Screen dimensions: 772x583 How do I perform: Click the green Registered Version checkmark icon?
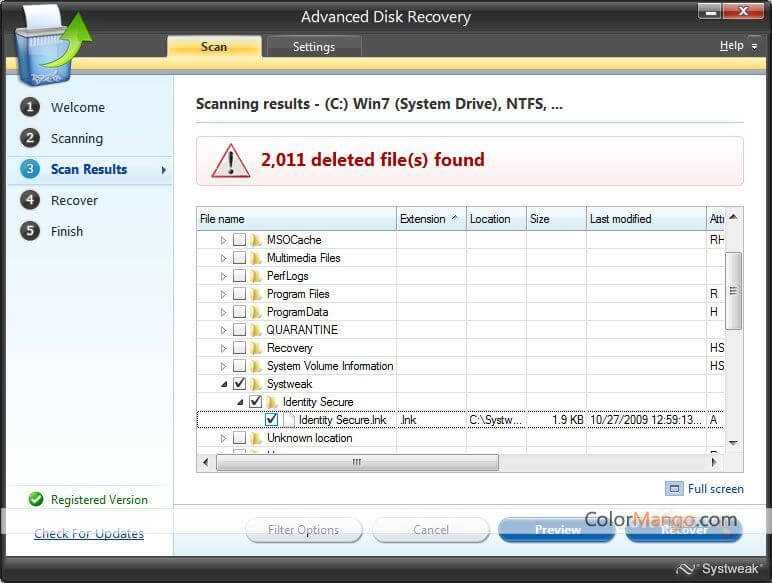click(x=36, y=499)
